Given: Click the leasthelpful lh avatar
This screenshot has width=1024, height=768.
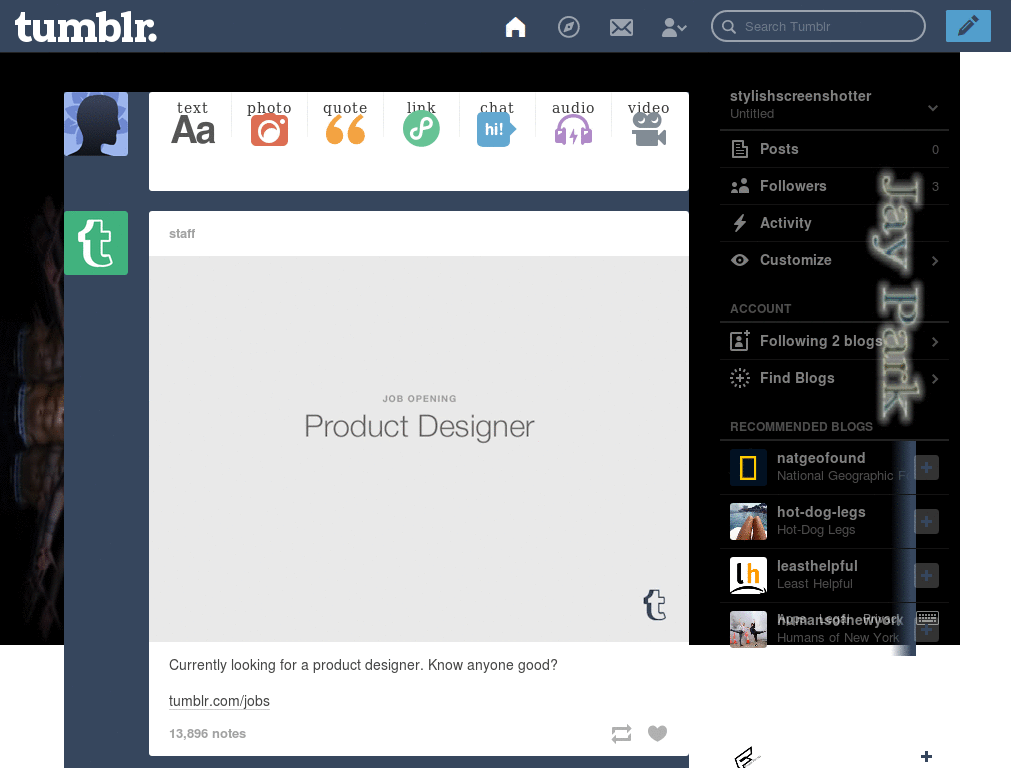Looking at the screenshot, I should 748,575.
